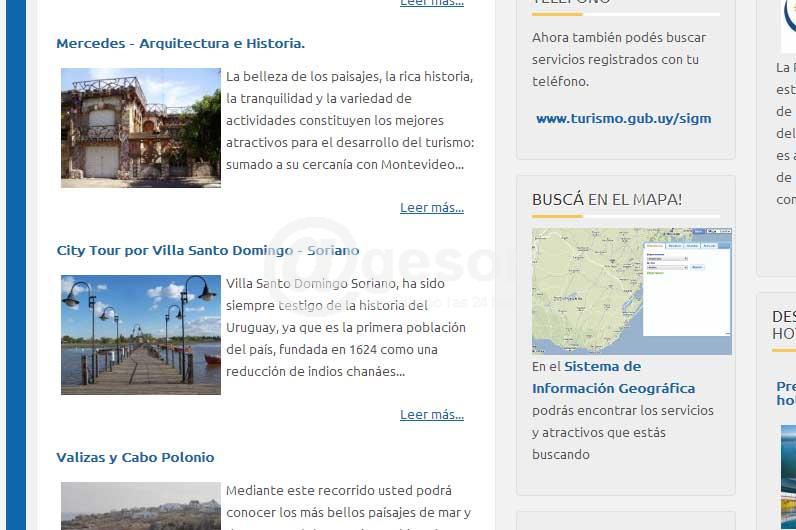Click 'Leer más...' under the Mercedes article
This screenshot has width=796, height=530.
pyautogui.click(x=431, y=208)
